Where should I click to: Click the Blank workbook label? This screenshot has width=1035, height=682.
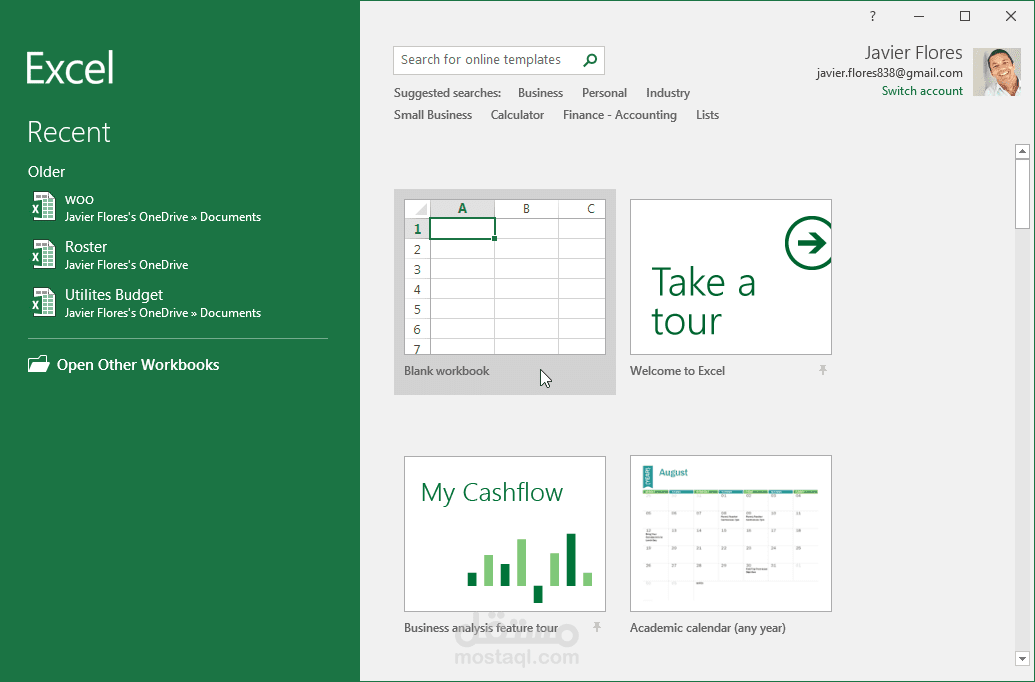click(x=446, y=370)
